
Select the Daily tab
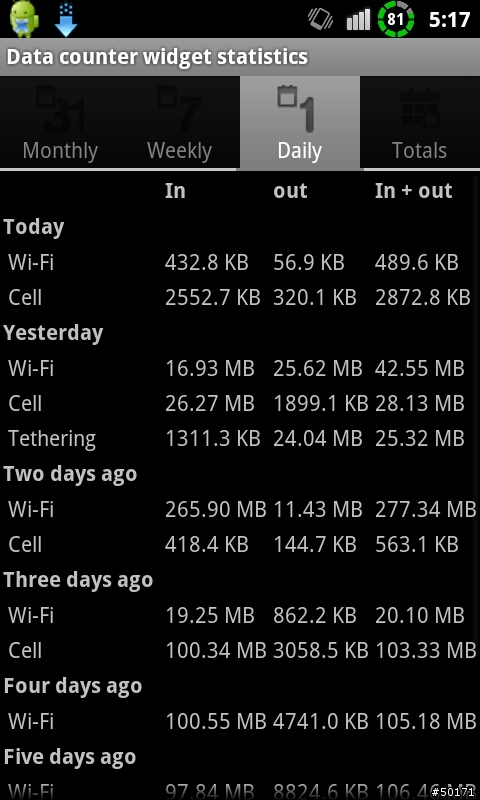[x=300, y=123]
